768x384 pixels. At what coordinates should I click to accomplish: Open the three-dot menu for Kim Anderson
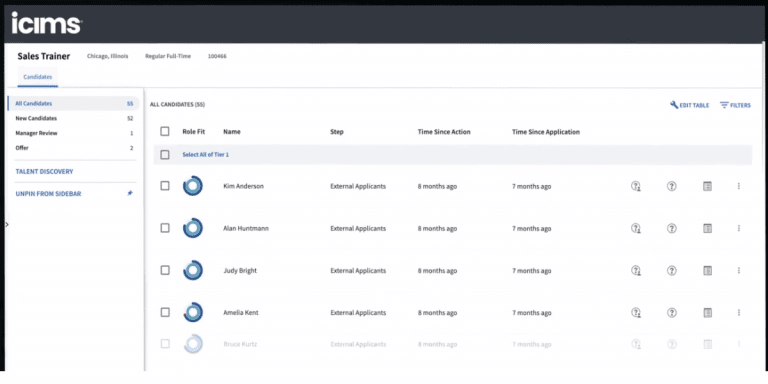(x=739, y=186)
